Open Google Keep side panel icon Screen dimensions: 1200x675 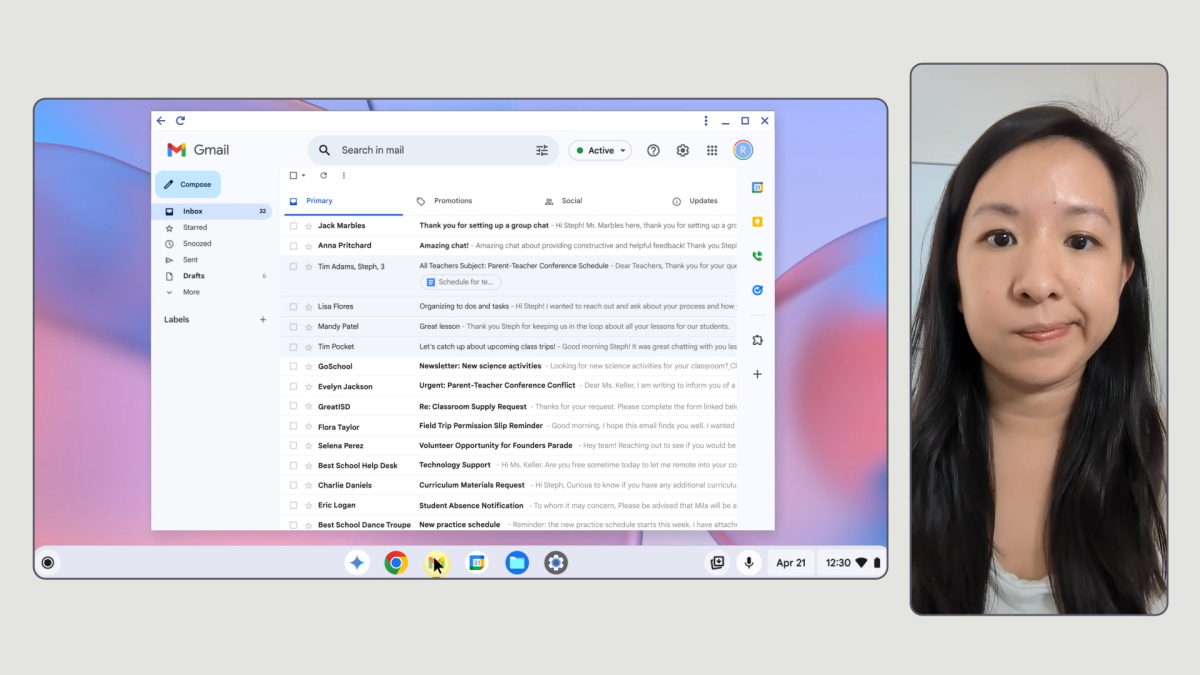[x=757, y=222]
